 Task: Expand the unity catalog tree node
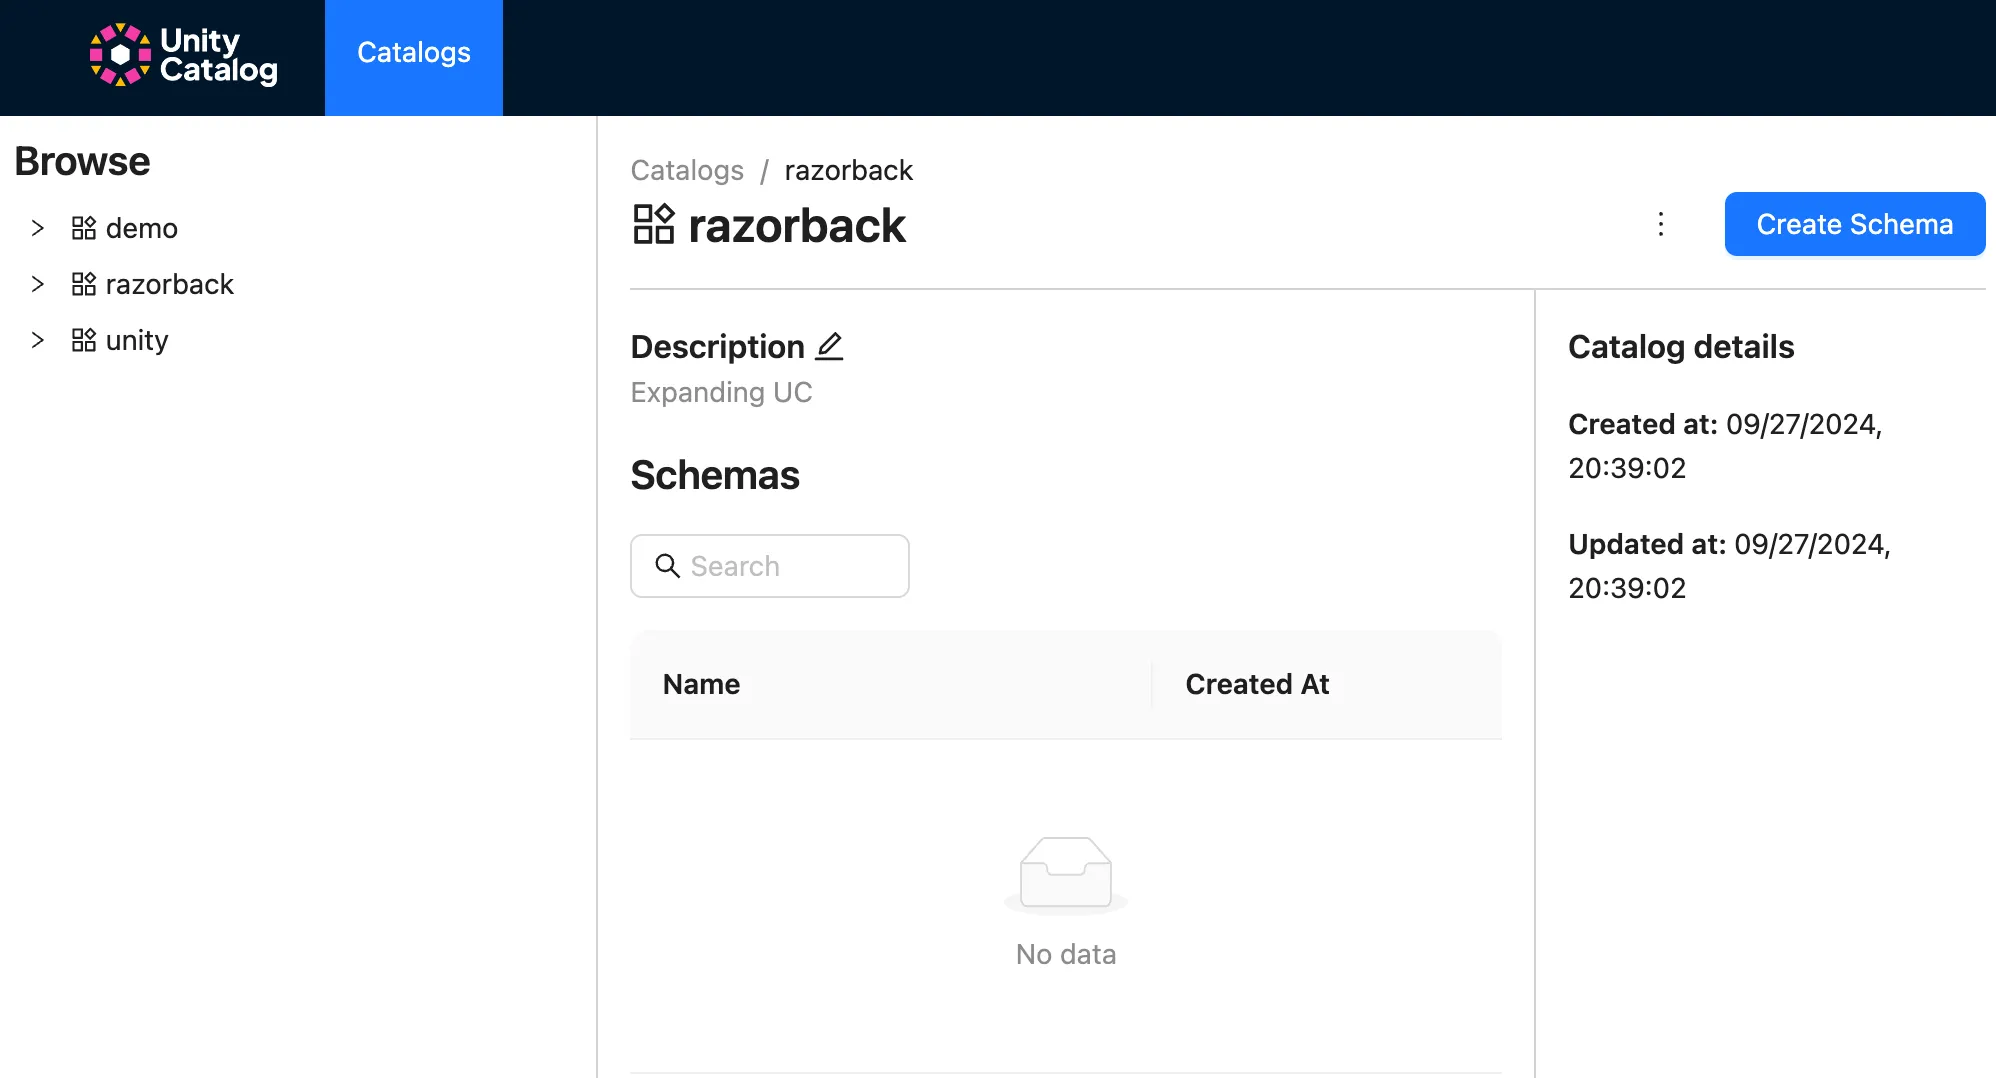[x=38, y=341]
